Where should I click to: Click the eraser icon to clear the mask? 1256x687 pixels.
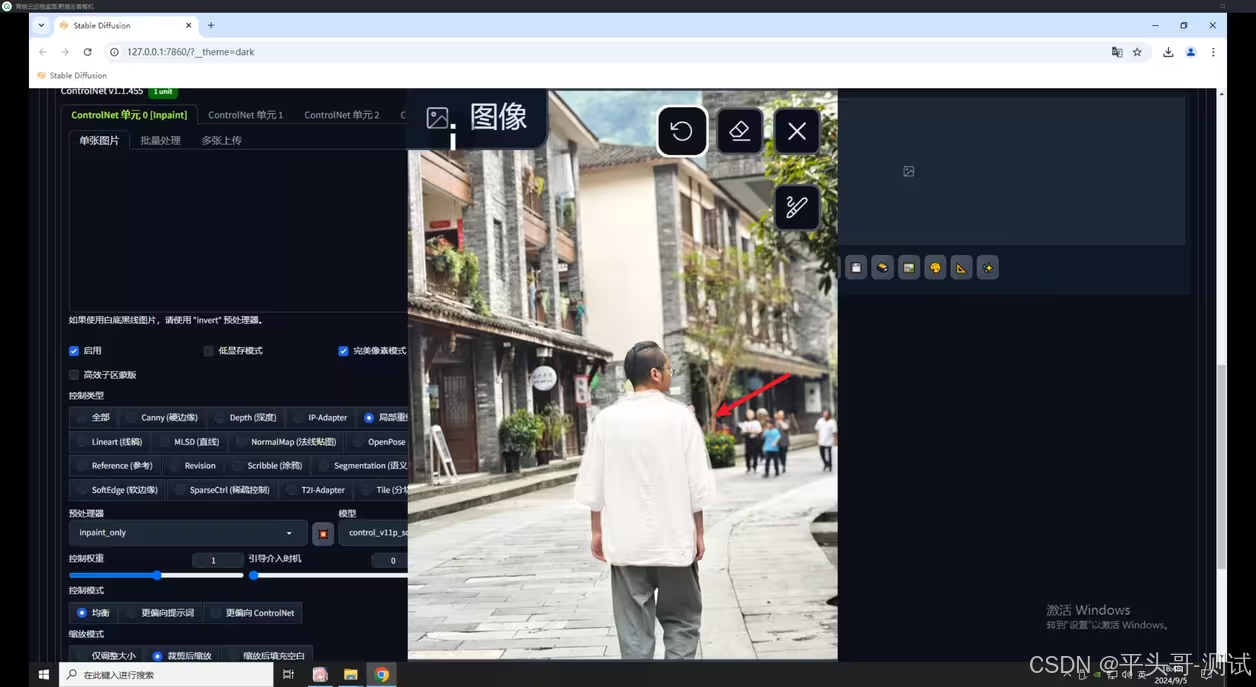[x=739, y=131]
